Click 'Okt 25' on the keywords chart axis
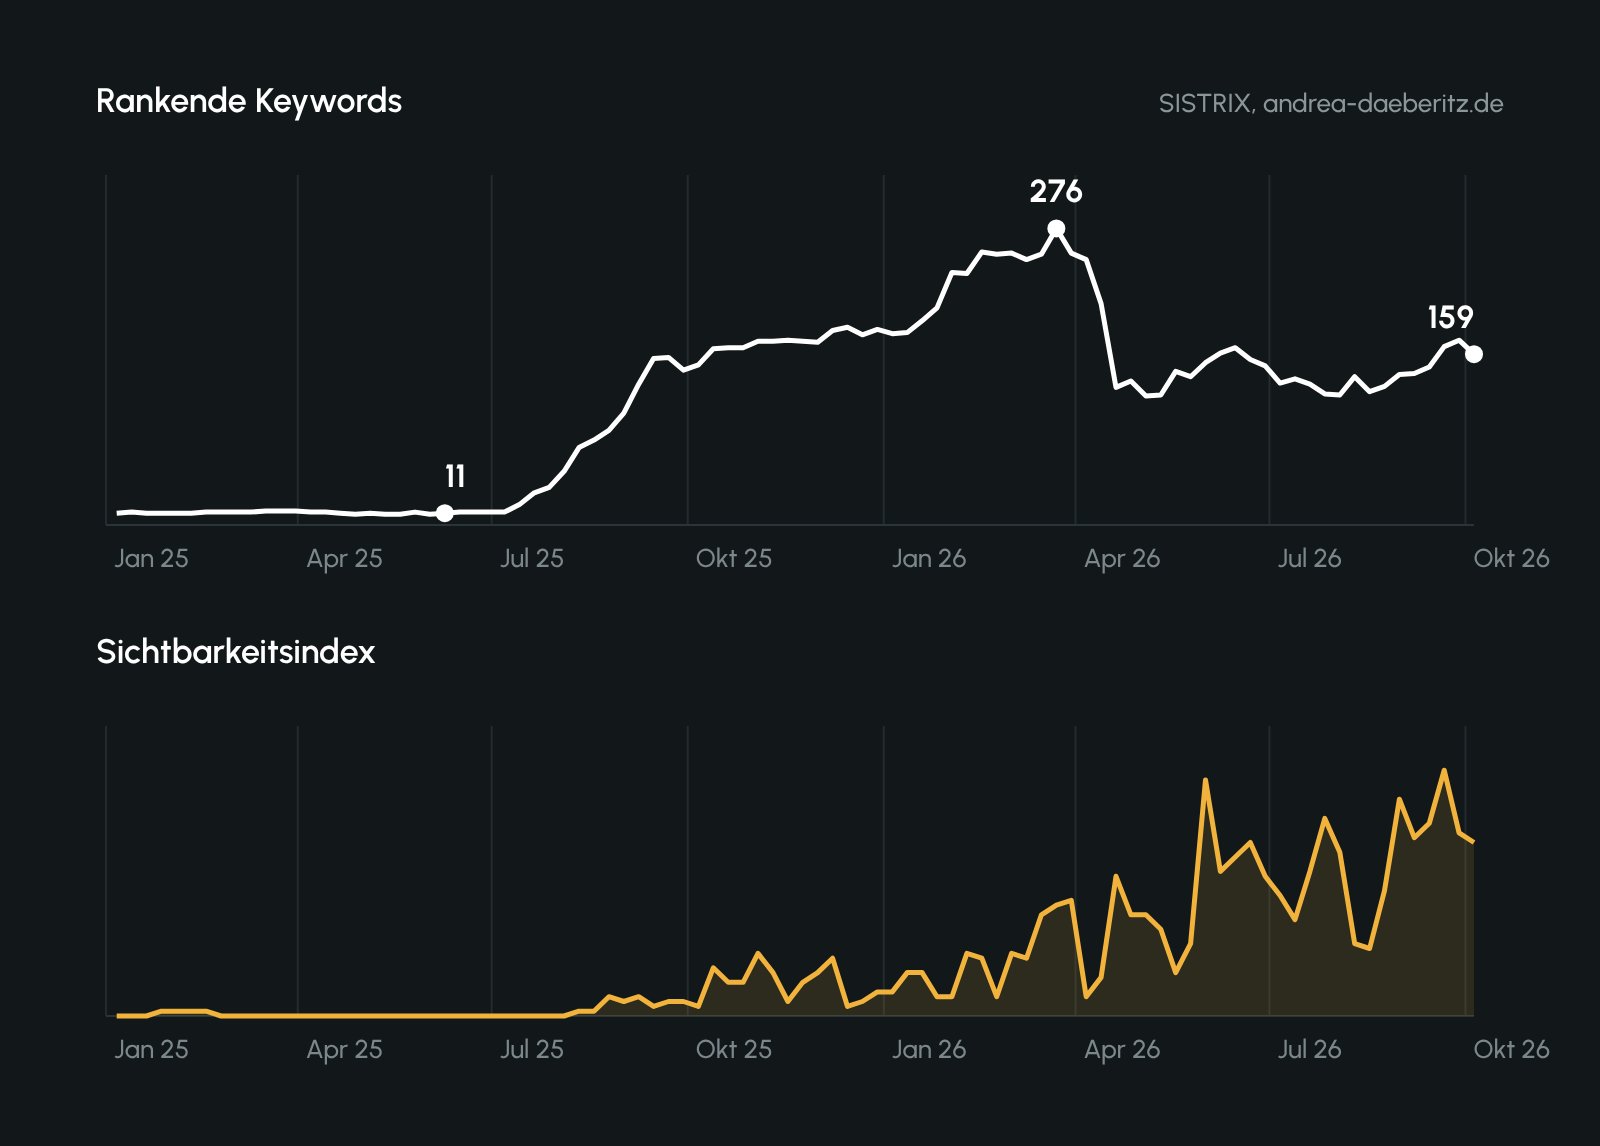The width and height of the screenshot is (1600, 1146). pyautogui.click(x=734, y=558)
